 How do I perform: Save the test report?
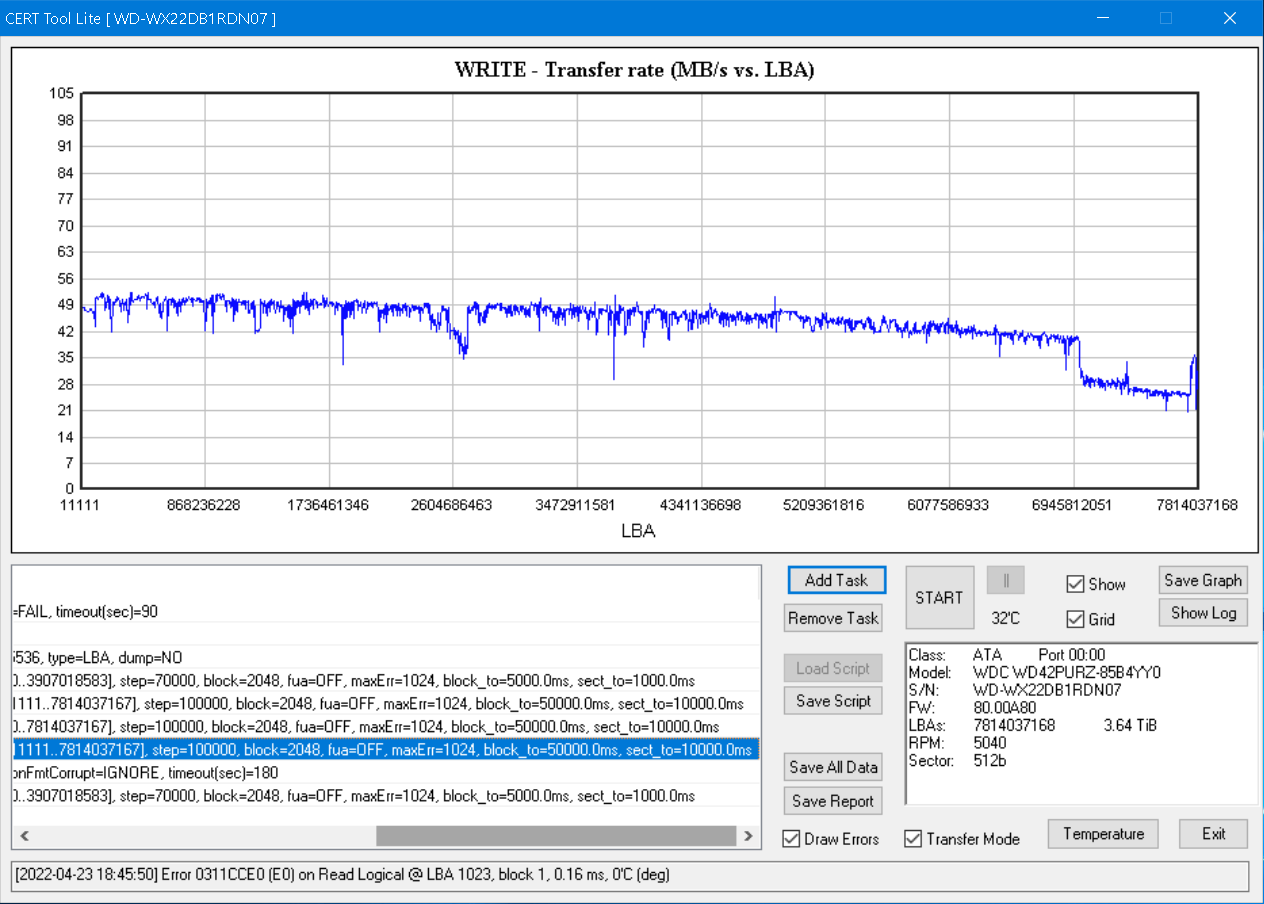click(833, 800)
